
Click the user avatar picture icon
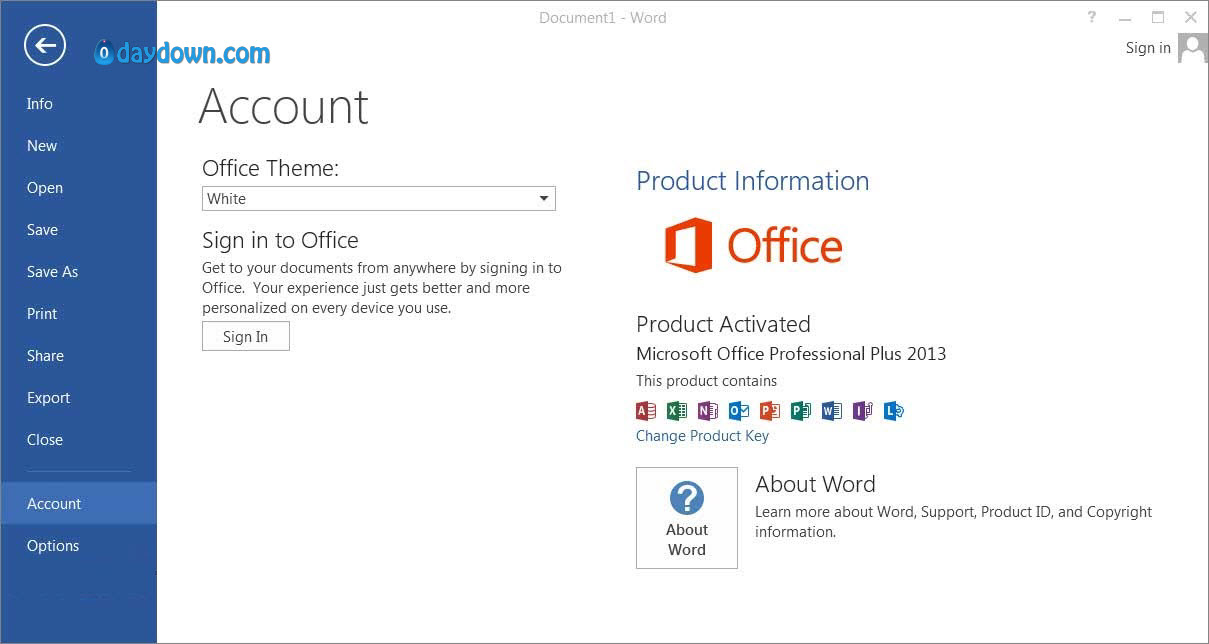coord(1192,48)
